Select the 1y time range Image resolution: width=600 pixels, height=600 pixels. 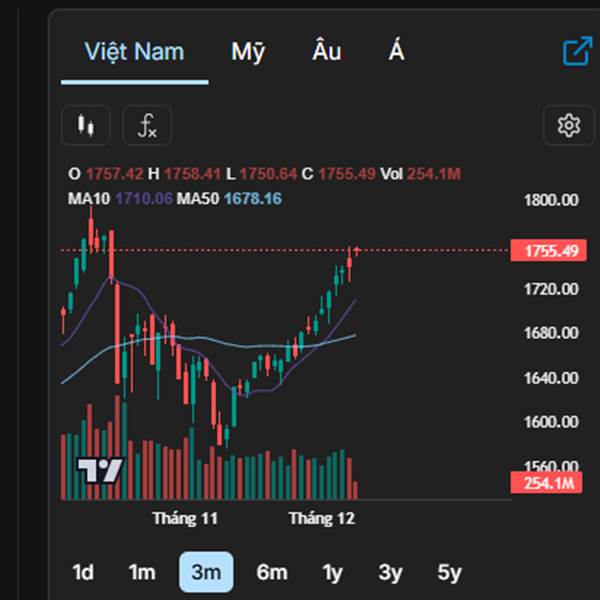pos(332,572)
